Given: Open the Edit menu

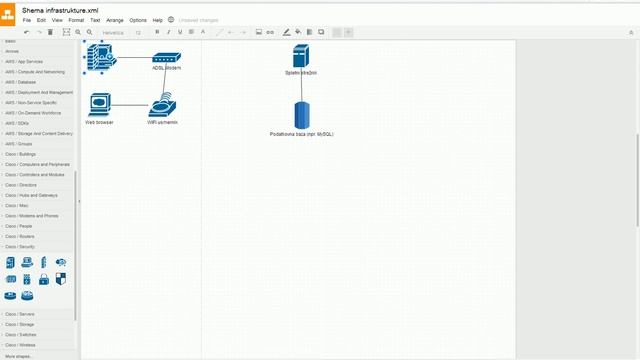Looking at the screenshot, I should [41, 20].
